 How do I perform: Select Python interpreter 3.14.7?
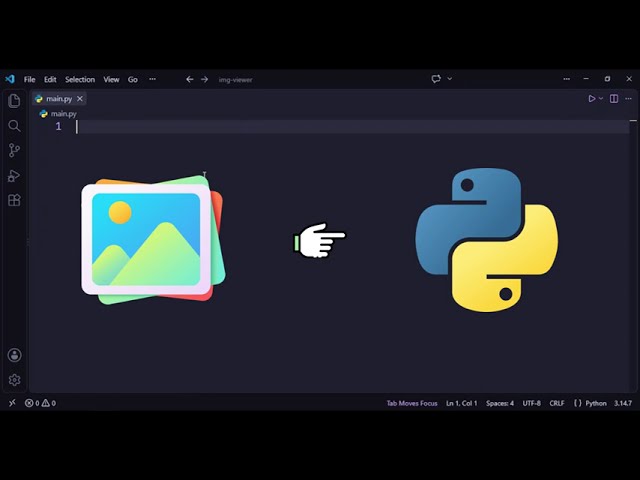click(623, 403)
